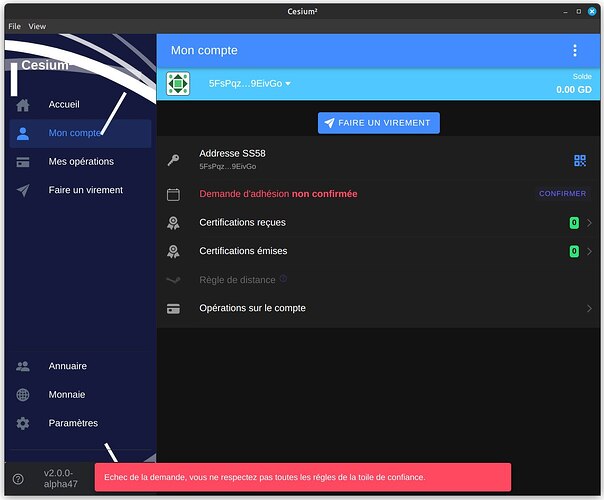
Task: Click the help question mark icon
Action: coord(18,479)
